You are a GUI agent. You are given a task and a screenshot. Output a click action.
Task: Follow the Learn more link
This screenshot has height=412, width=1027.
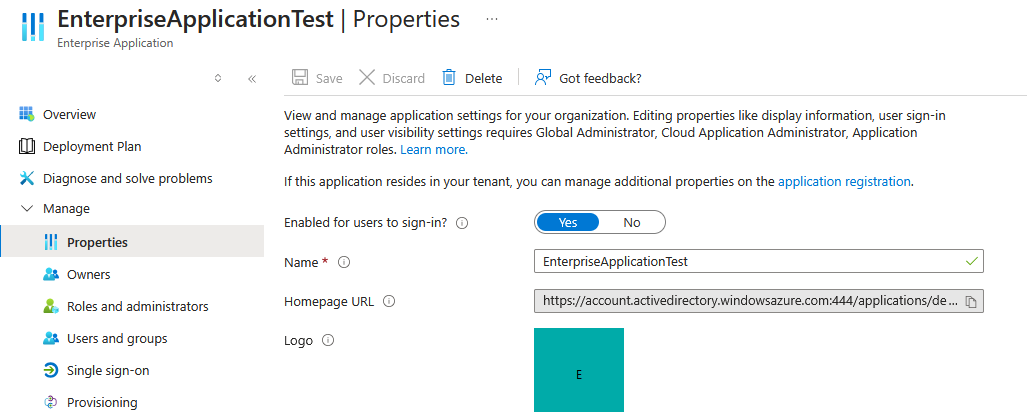434,150
